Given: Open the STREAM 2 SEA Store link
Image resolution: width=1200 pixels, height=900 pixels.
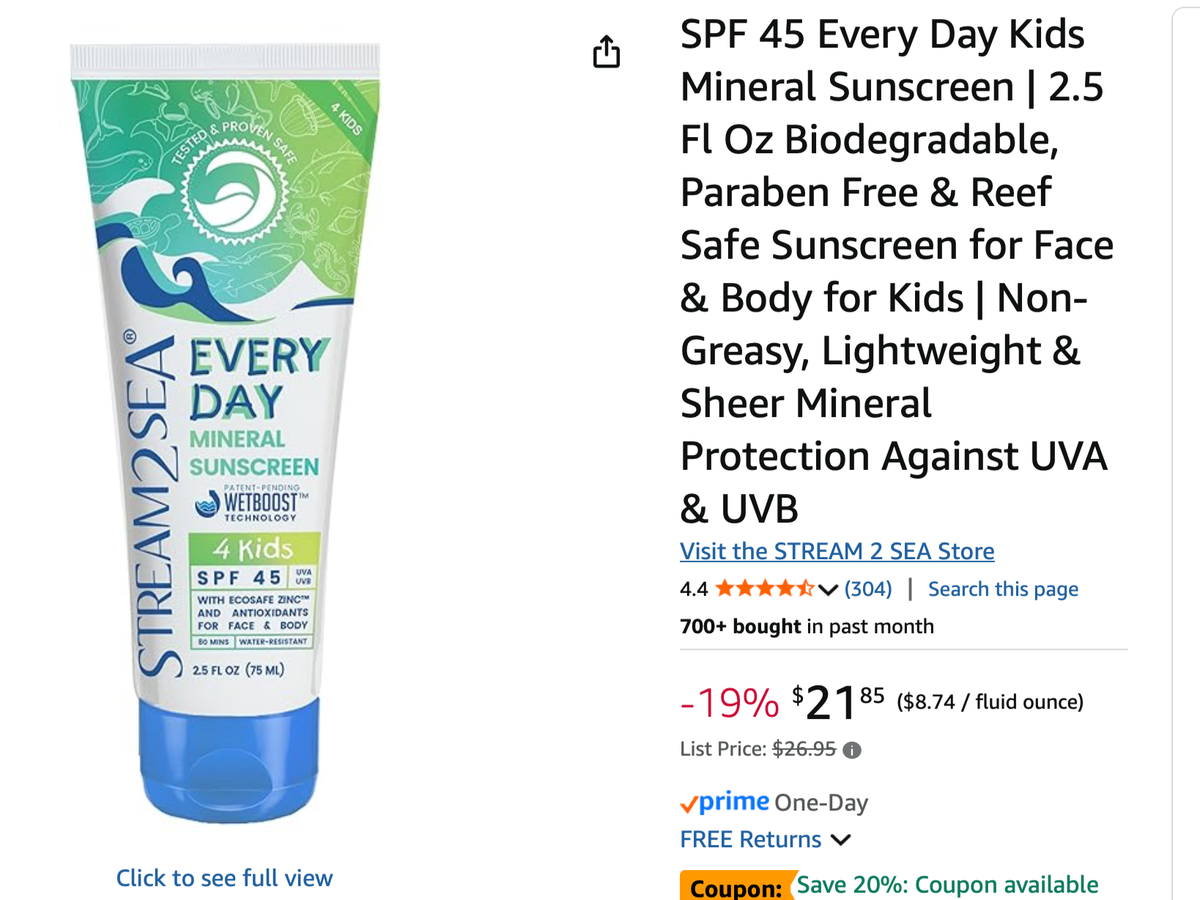Looking at the screenshot, I should (x=837, y=551).
